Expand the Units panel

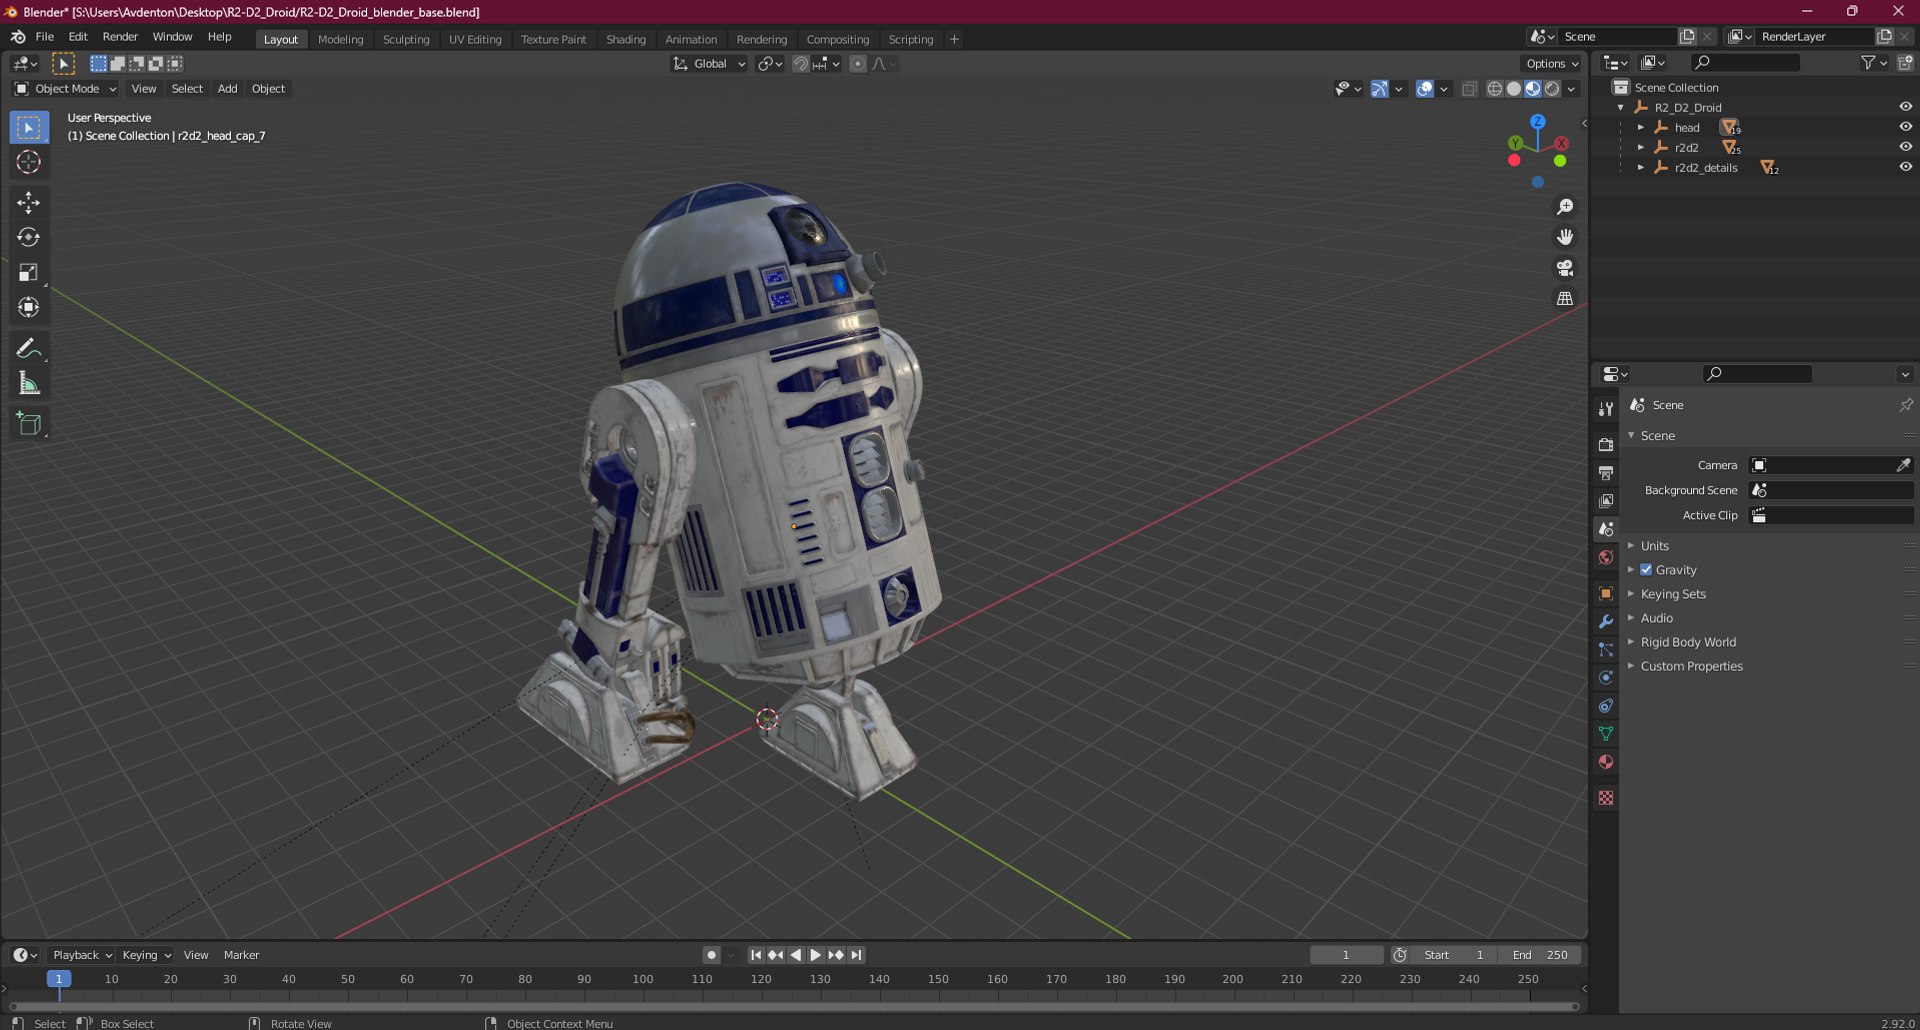[1654, 546]
